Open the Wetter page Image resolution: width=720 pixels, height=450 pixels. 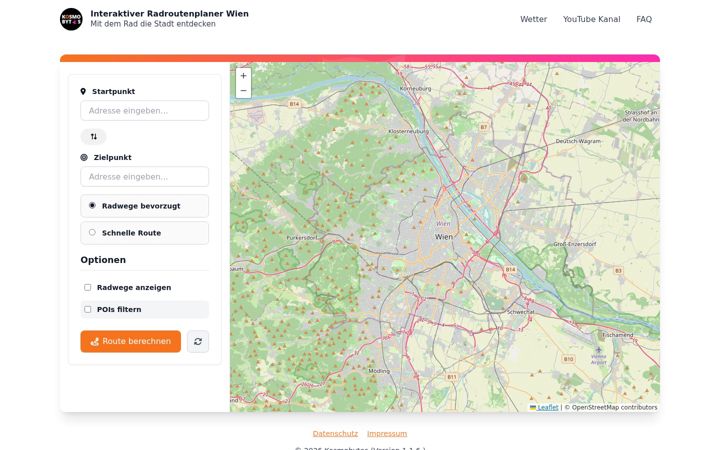[x=534, y=19]
